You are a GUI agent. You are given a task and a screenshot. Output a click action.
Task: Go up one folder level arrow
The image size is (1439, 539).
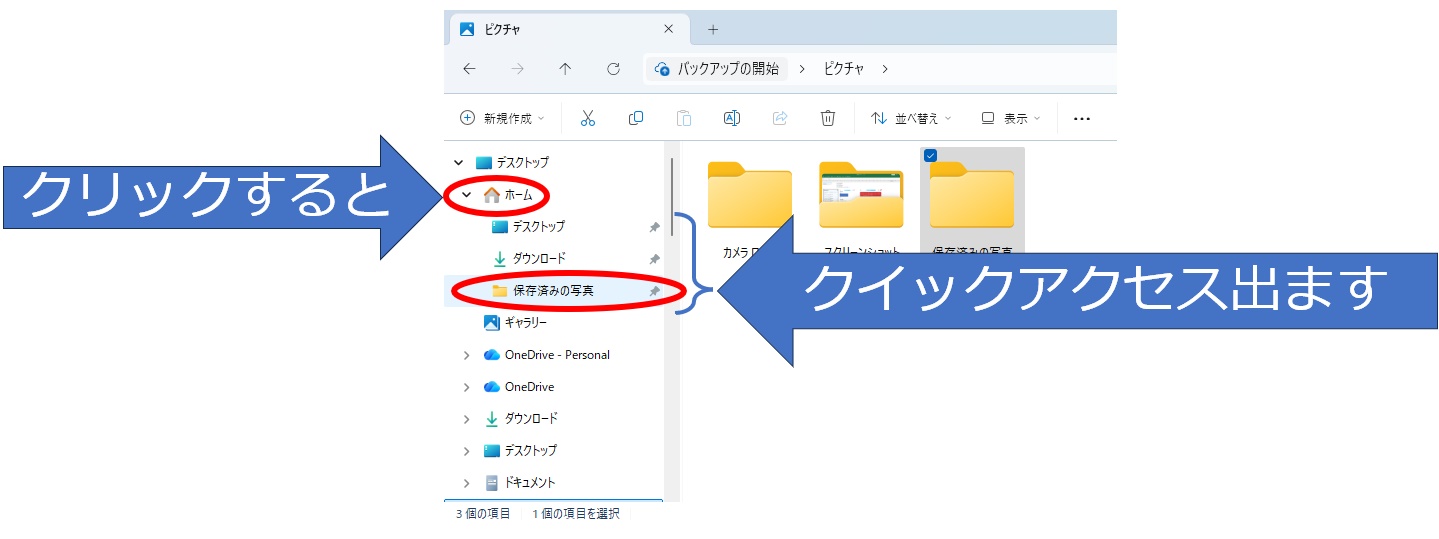(565, 69)
